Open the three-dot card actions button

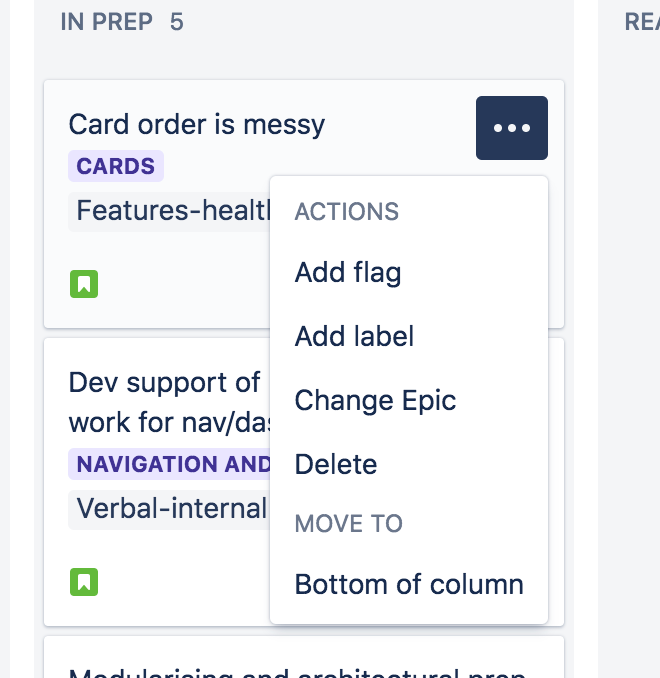512,128
